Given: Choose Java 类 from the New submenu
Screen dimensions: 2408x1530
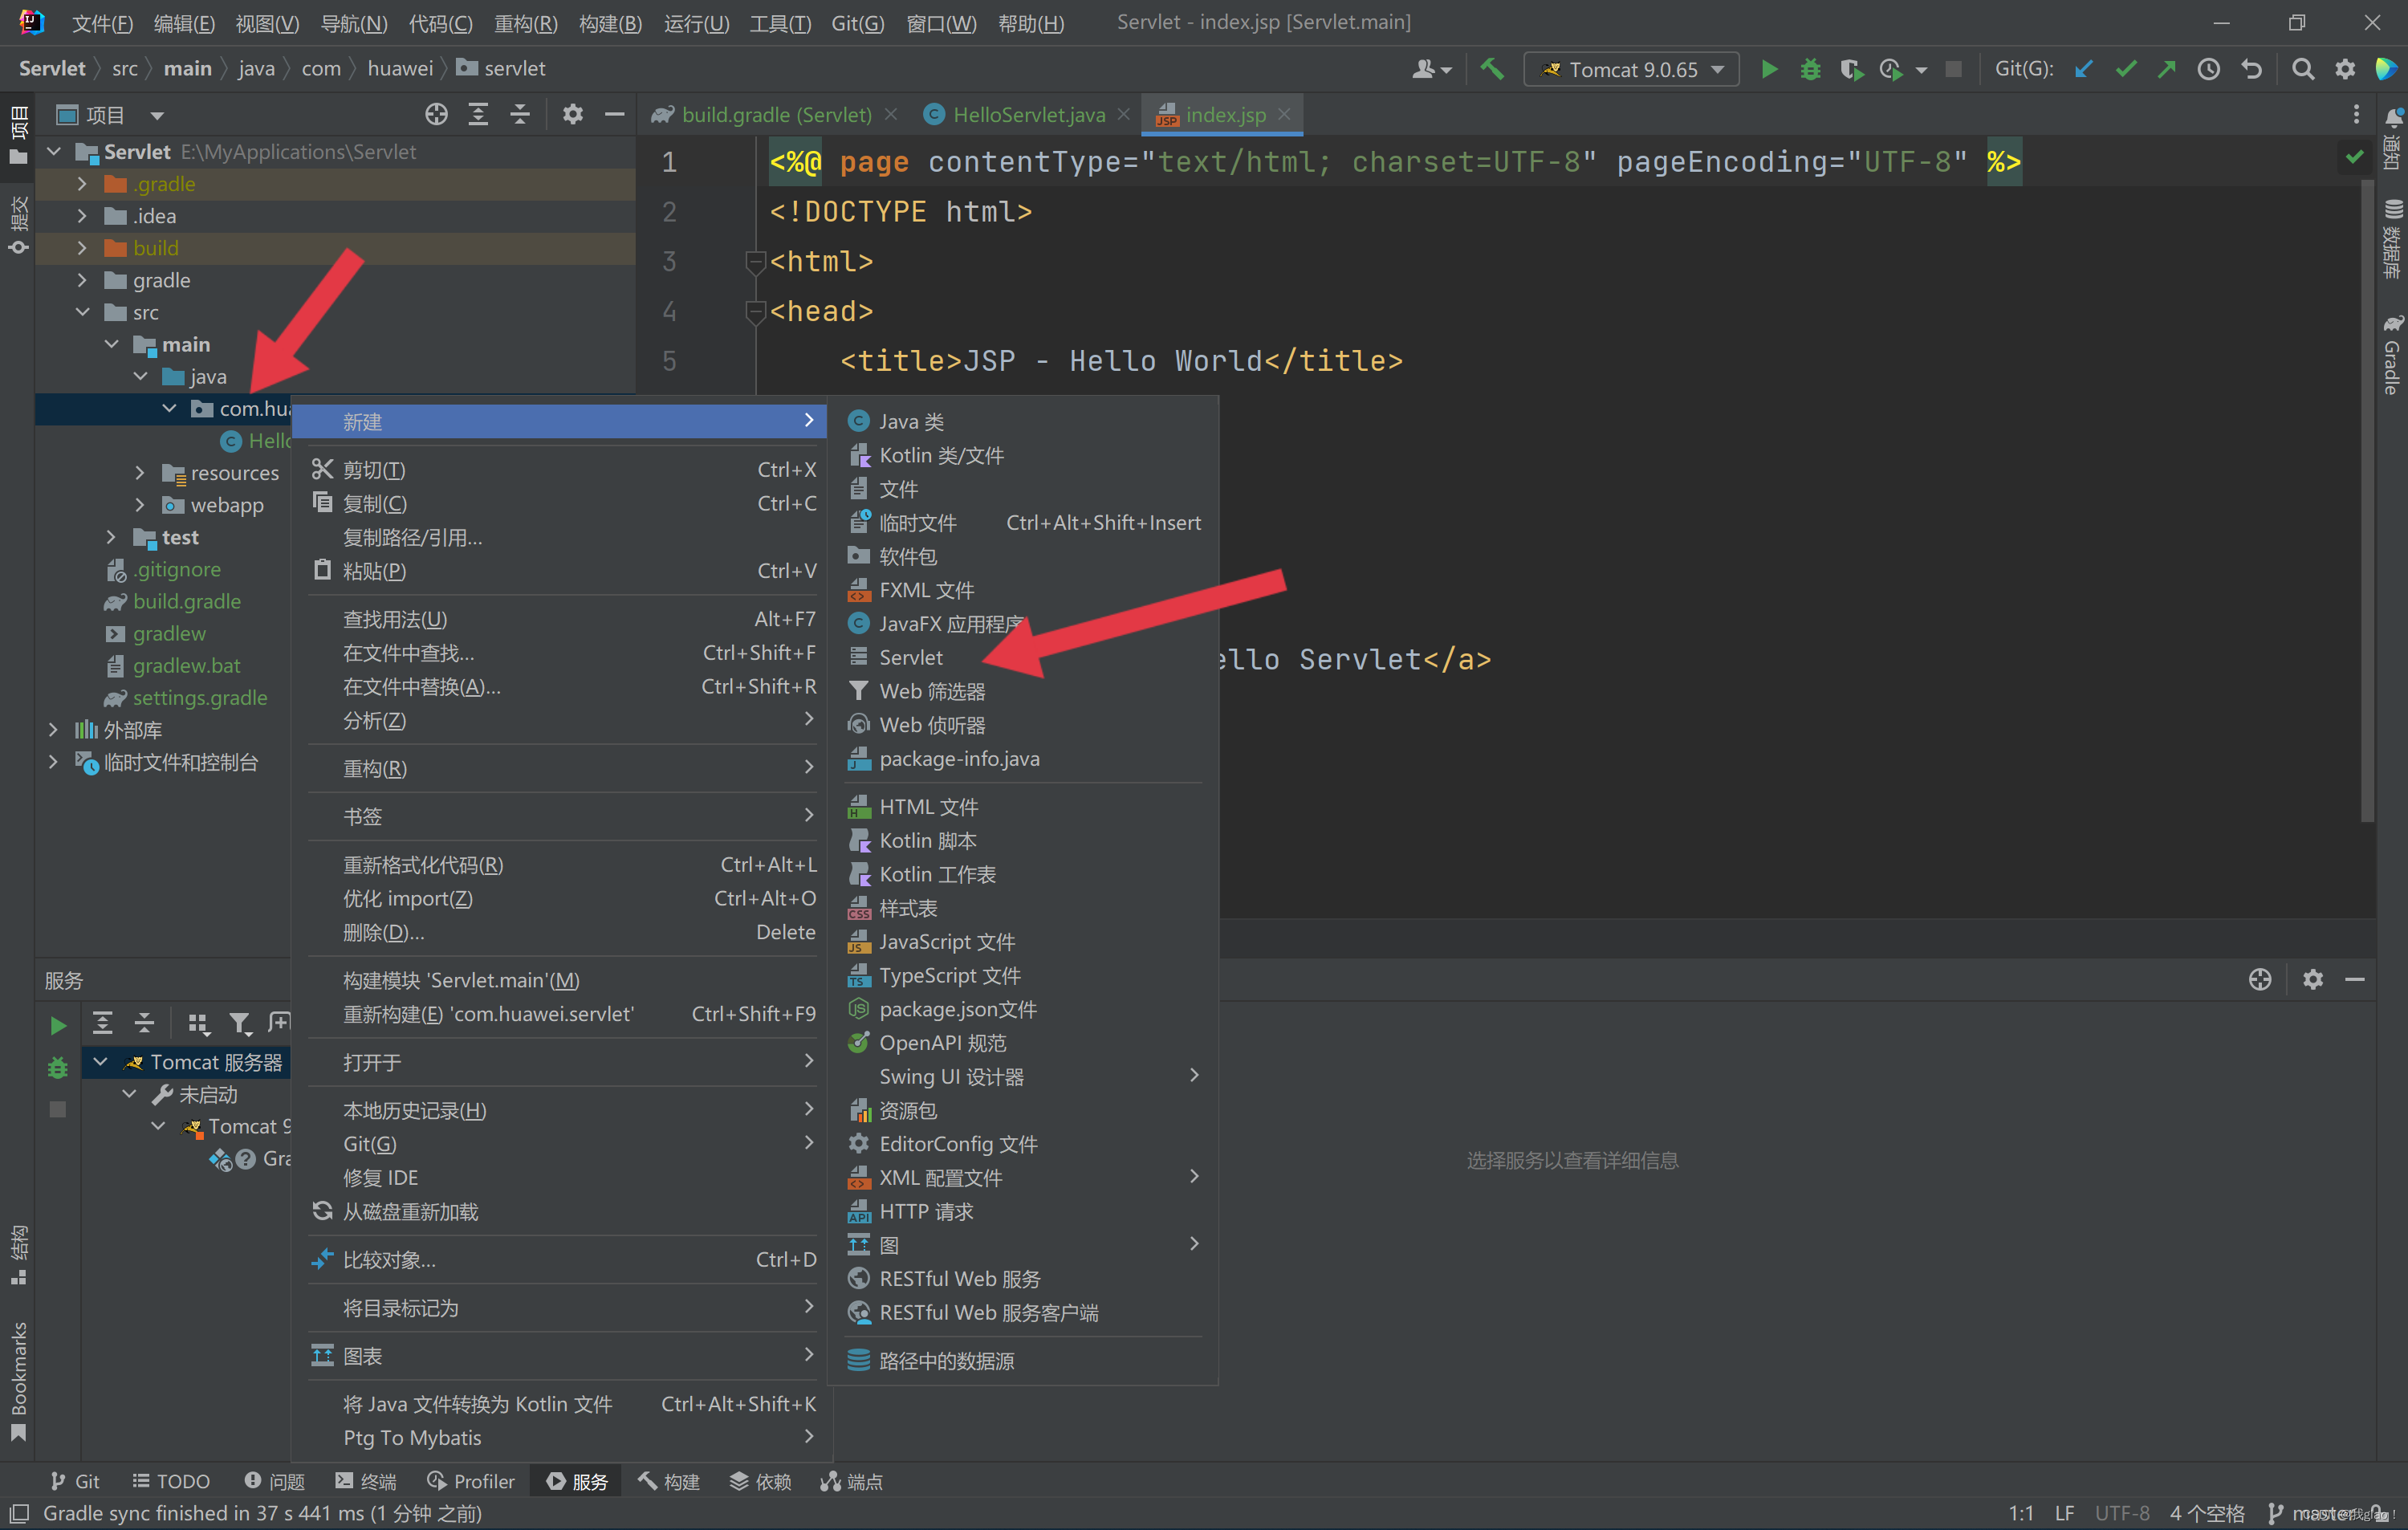Looking at the screenshot, I should click(1023, 421).
